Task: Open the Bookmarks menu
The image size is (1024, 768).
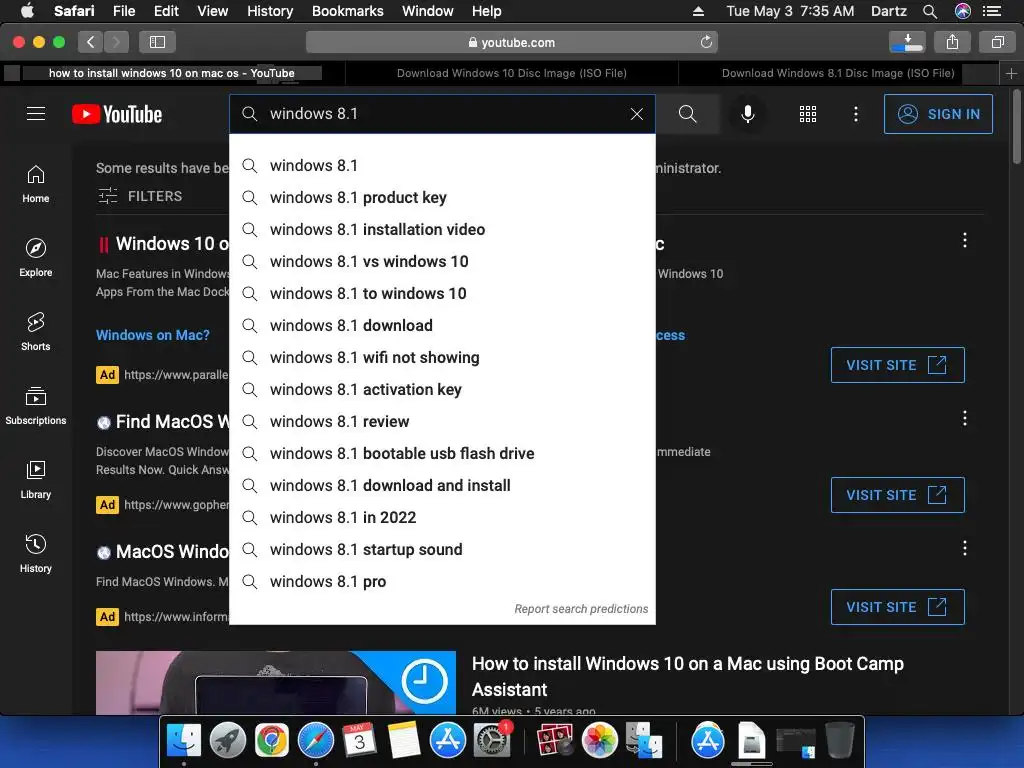Action: tap(347, 11)
